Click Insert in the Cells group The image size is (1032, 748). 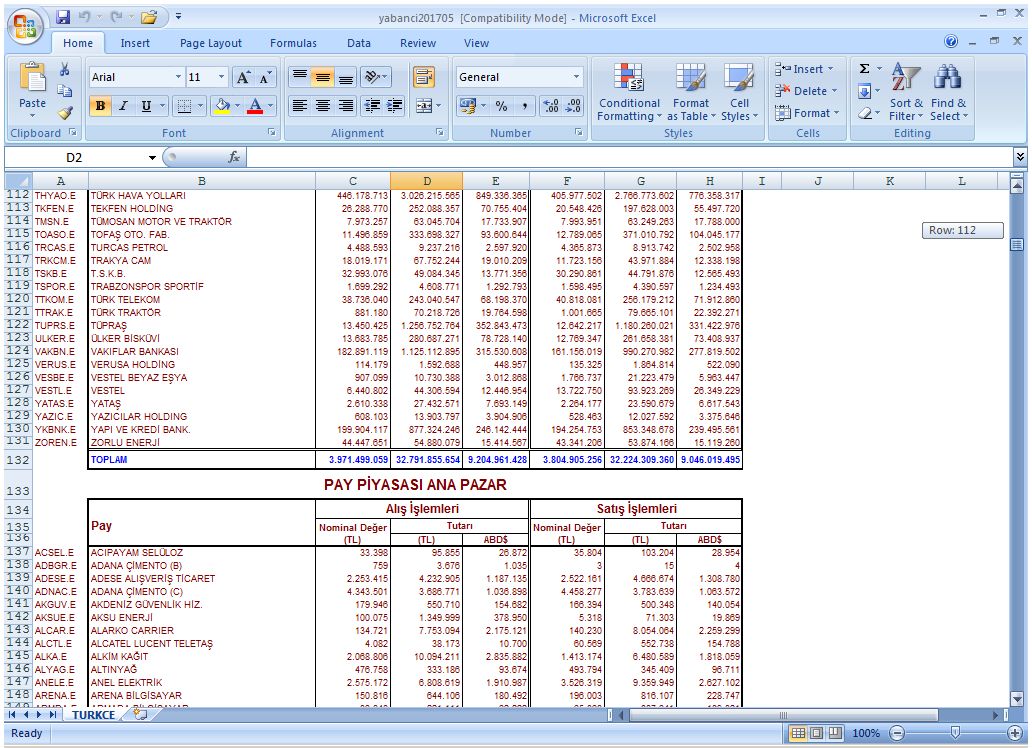806,69
